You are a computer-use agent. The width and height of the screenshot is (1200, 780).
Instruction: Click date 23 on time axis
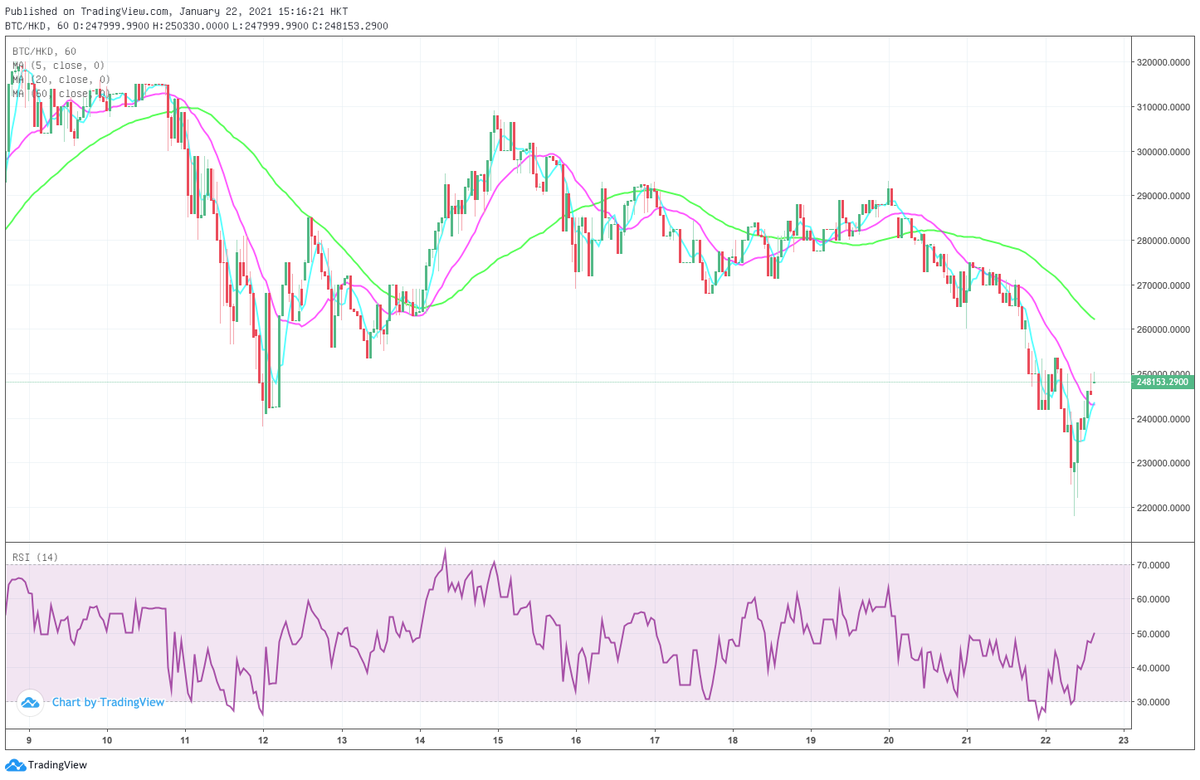1123,741
